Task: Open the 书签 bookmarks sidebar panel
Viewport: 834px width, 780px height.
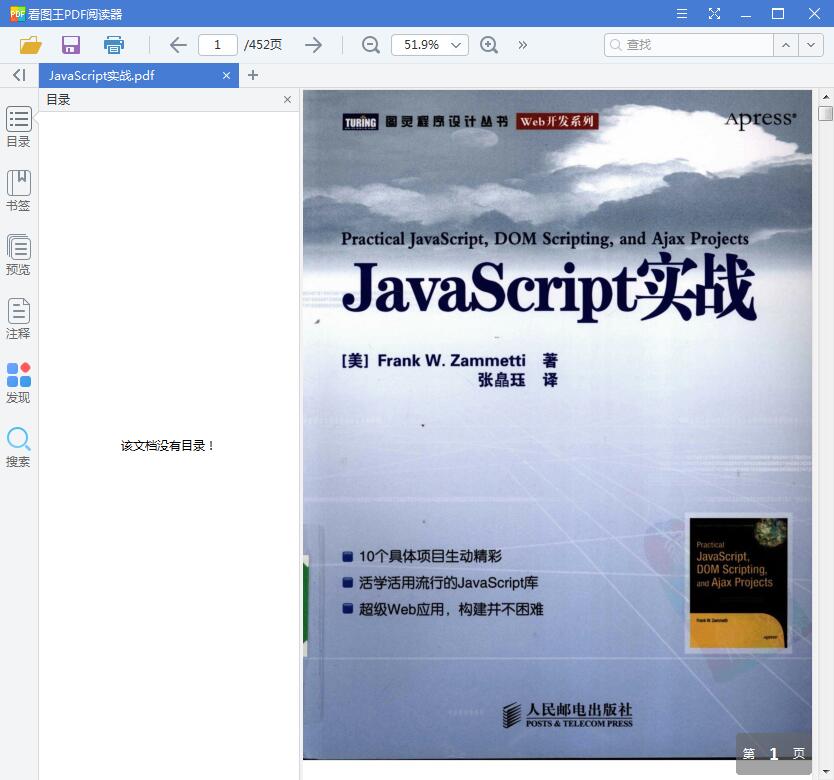Action: [18, 190]
